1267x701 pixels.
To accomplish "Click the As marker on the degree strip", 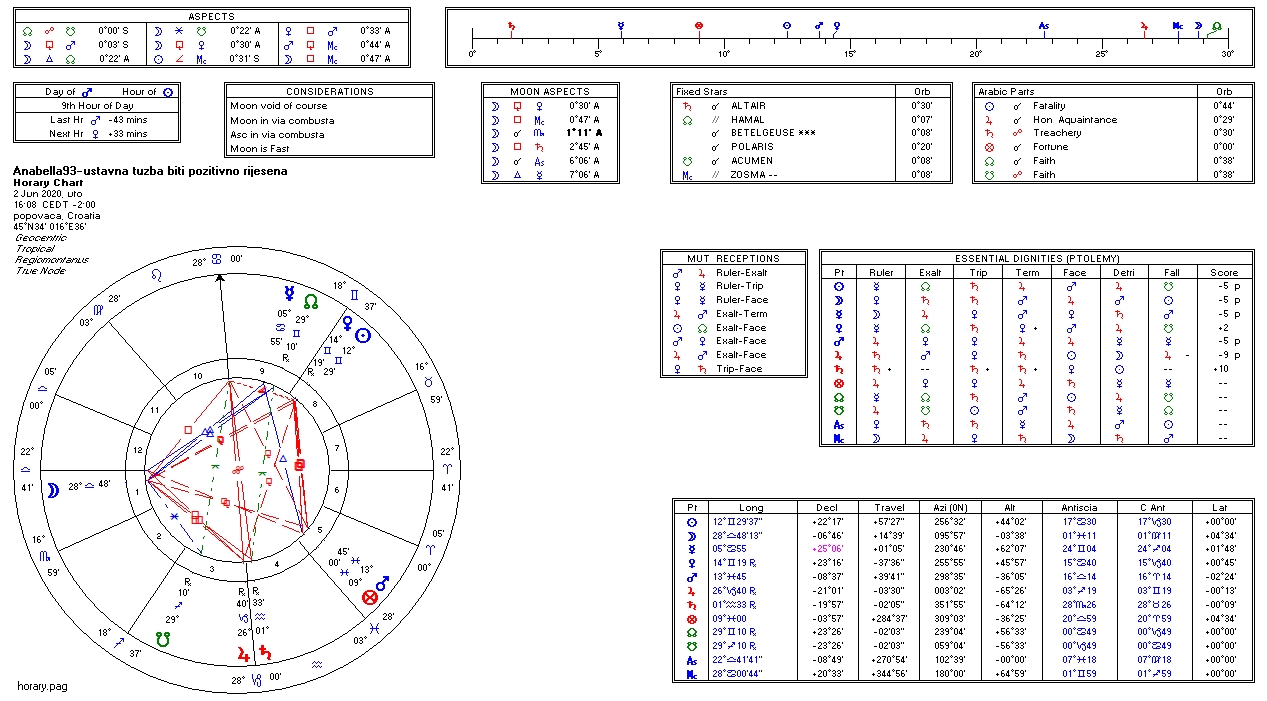I will [1044, 25].
